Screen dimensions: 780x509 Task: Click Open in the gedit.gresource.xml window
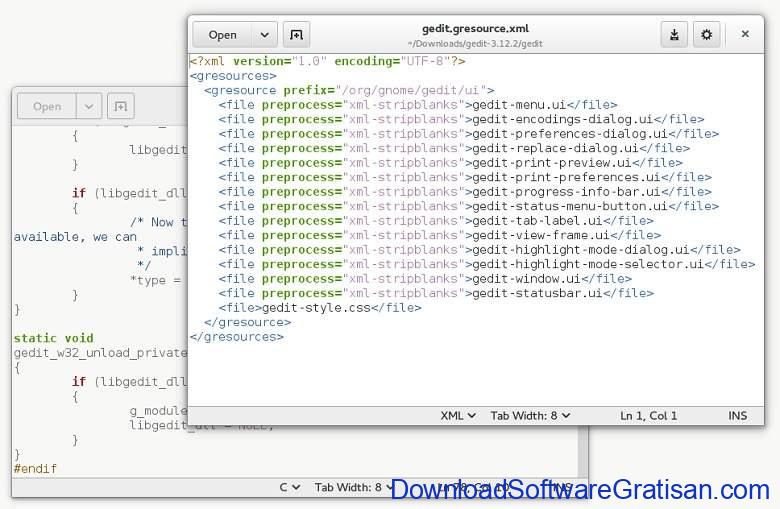(222, 35)
